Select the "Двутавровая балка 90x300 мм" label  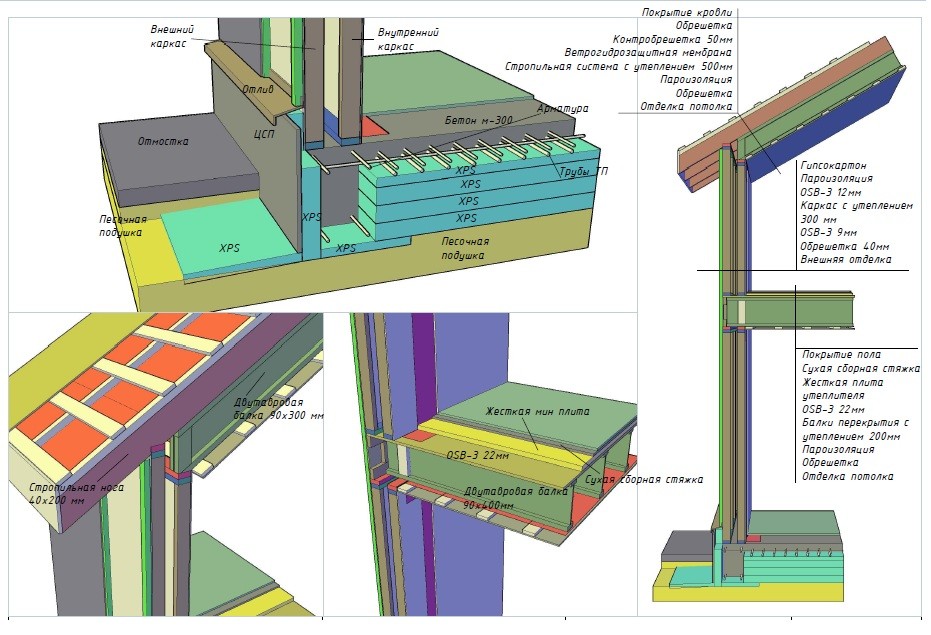tap(272, 409)
